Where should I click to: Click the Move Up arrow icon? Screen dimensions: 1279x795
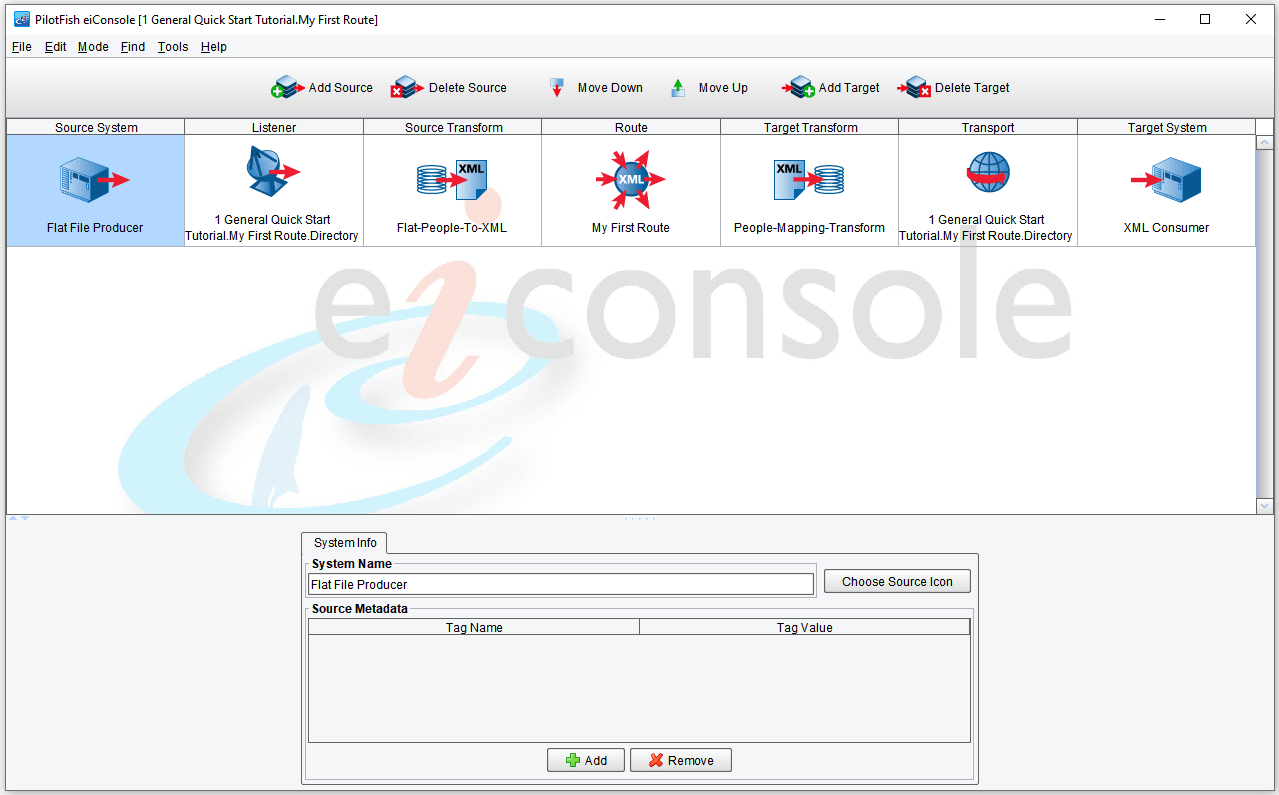coord(678,88)
